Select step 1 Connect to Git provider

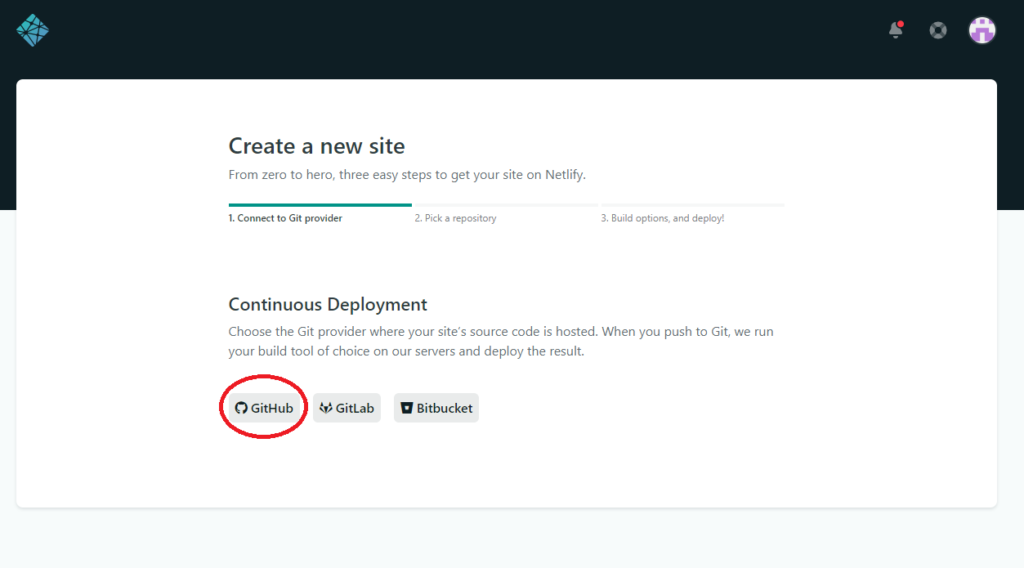[x=285, y=218]
